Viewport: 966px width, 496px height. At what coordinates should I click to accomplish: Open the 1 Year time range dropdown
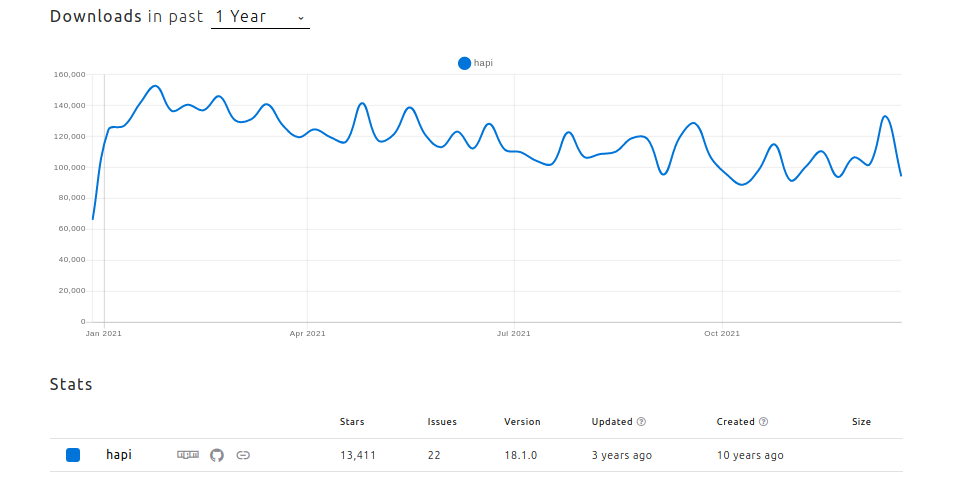259,17
